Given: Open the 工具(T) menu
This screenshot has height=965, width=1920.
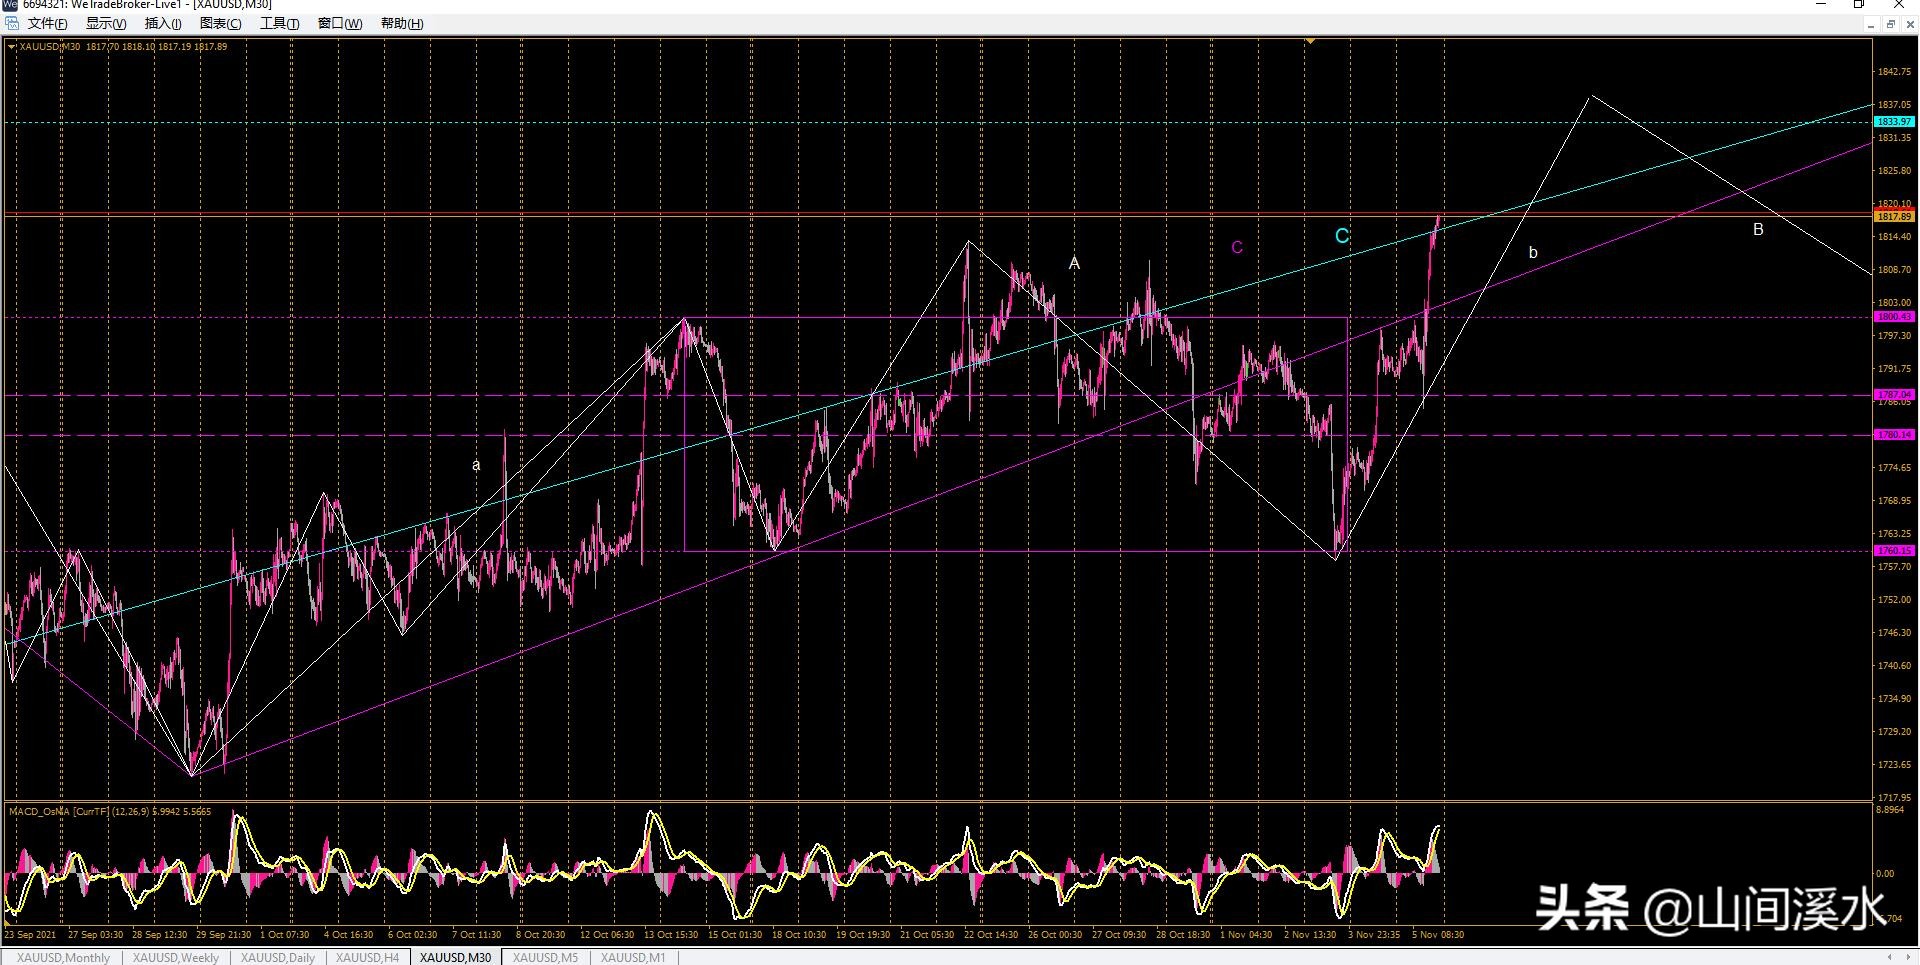Looking at the screenshot, I should pos(279,24).
